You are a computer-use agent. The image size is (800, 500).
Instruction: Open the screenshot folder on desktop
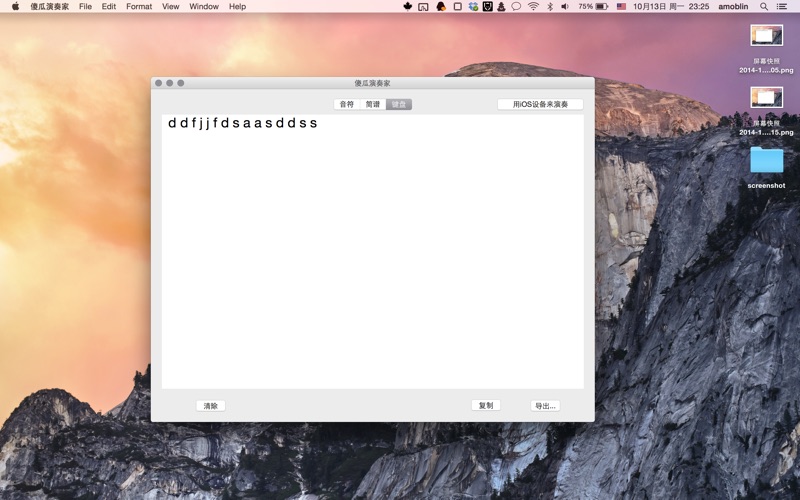[x=766, y=162]
